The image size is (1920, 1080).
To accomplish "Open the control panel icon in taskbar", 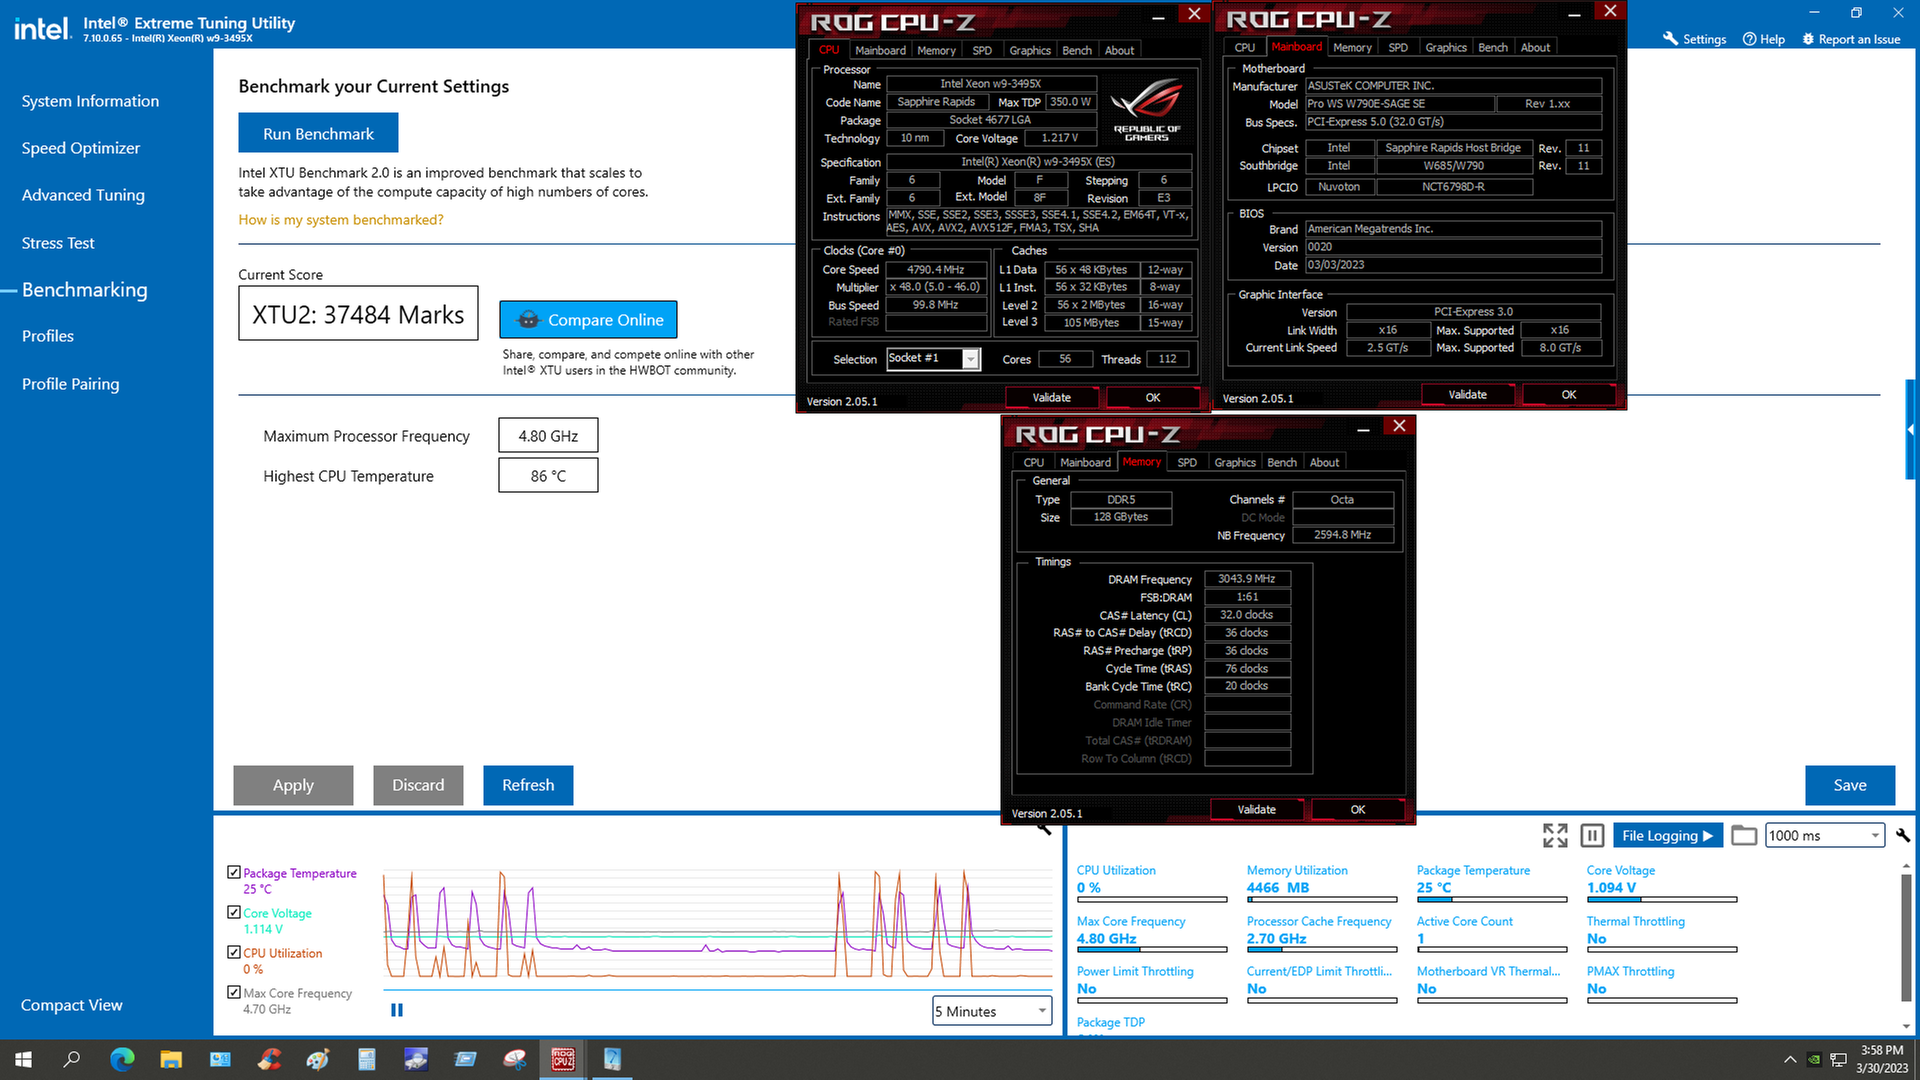I will click(220, 1059).
